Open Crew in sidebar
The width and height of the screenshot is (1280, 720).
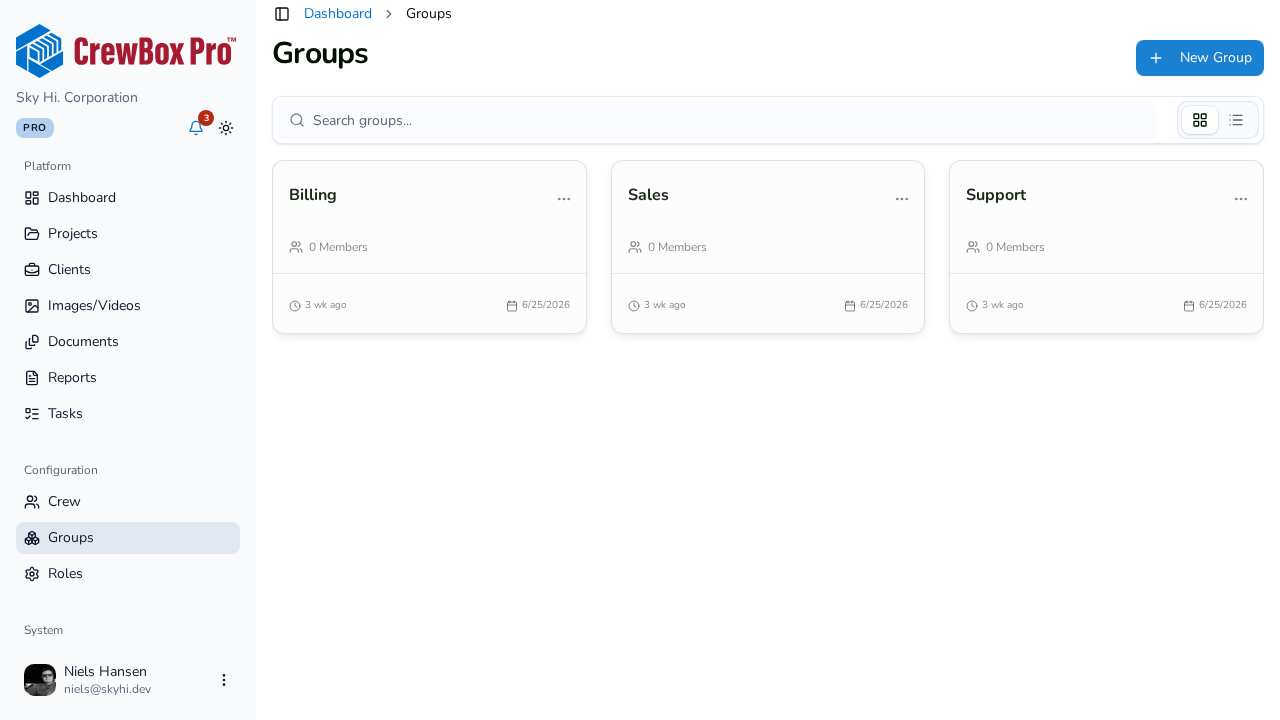(128, 502)
